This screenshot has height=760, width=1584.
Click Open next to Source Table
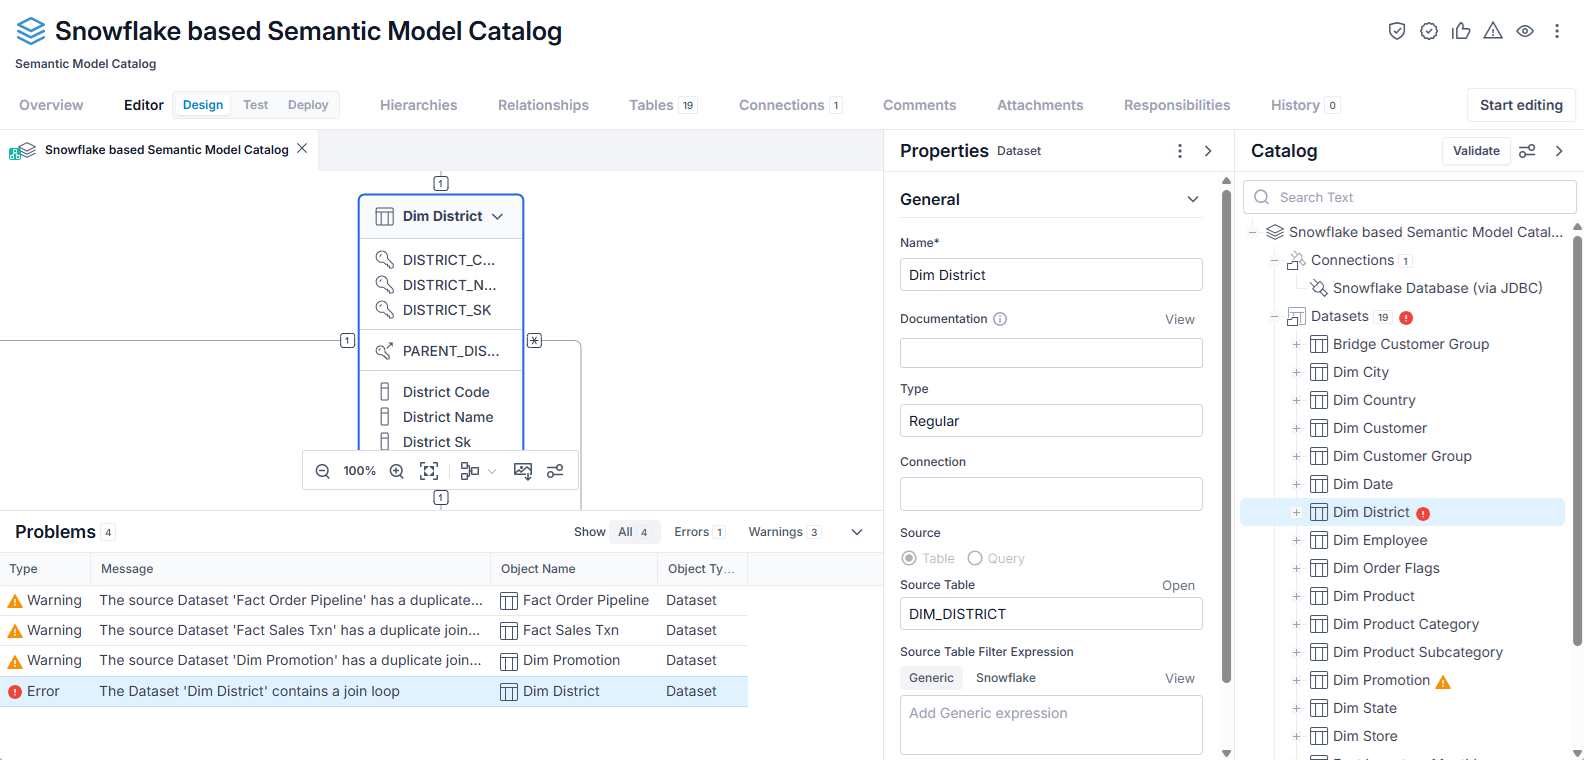pos(1178,586)
